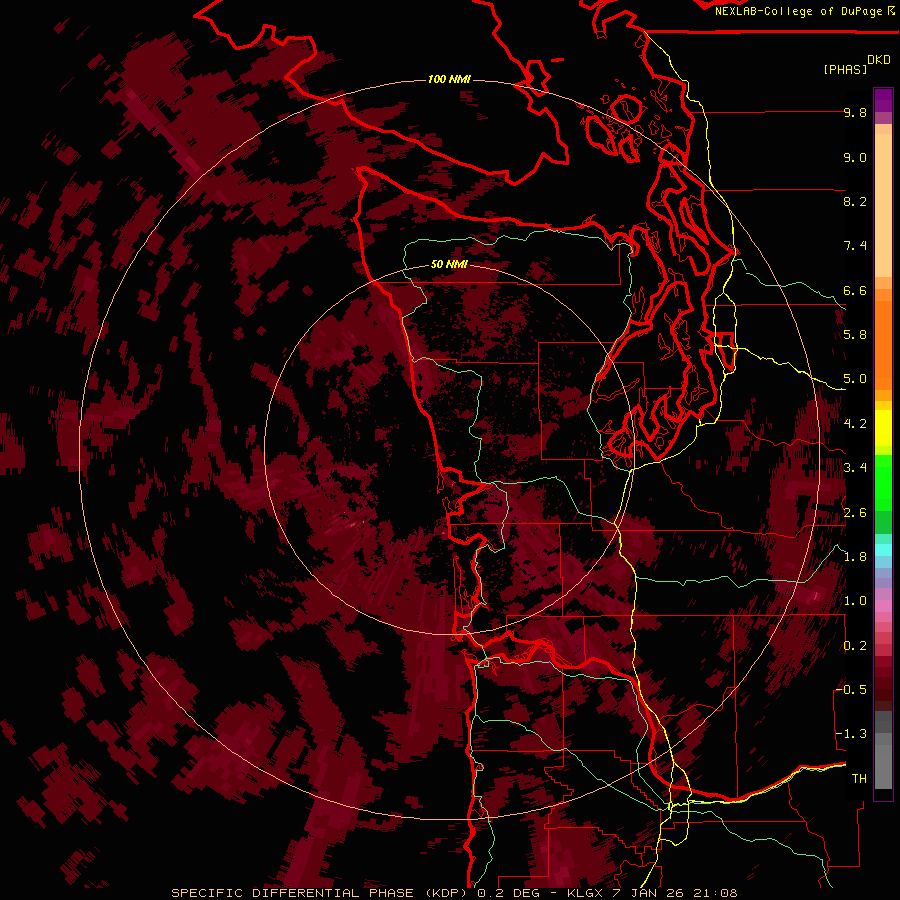Click the 3.4 scale value
The height and width of the screenshot is (900, 900).
855,468
